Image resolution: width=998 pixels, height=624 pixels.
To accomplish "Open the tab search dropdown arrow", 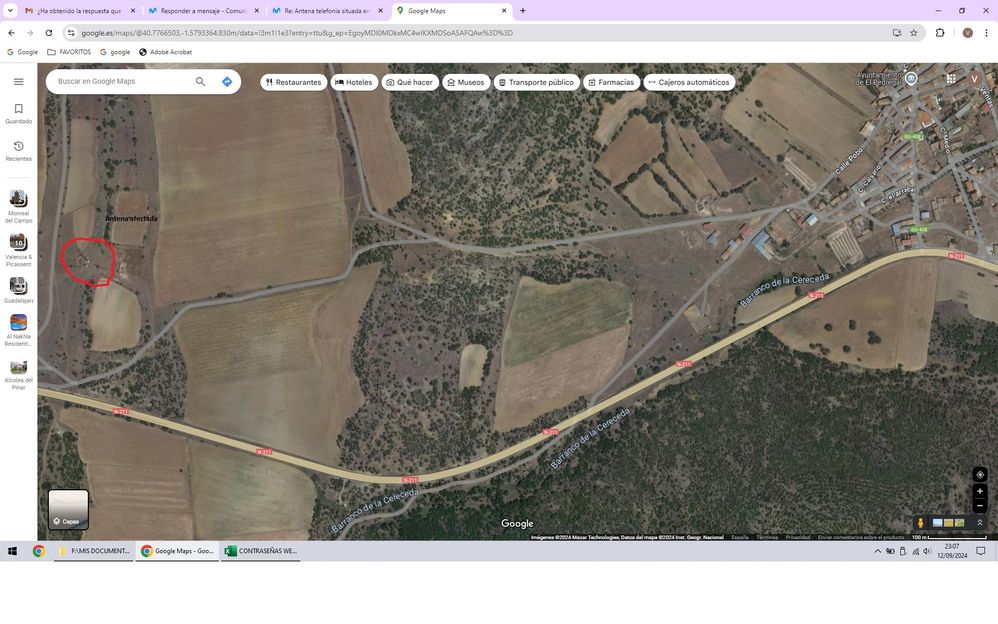I will 11,11.
